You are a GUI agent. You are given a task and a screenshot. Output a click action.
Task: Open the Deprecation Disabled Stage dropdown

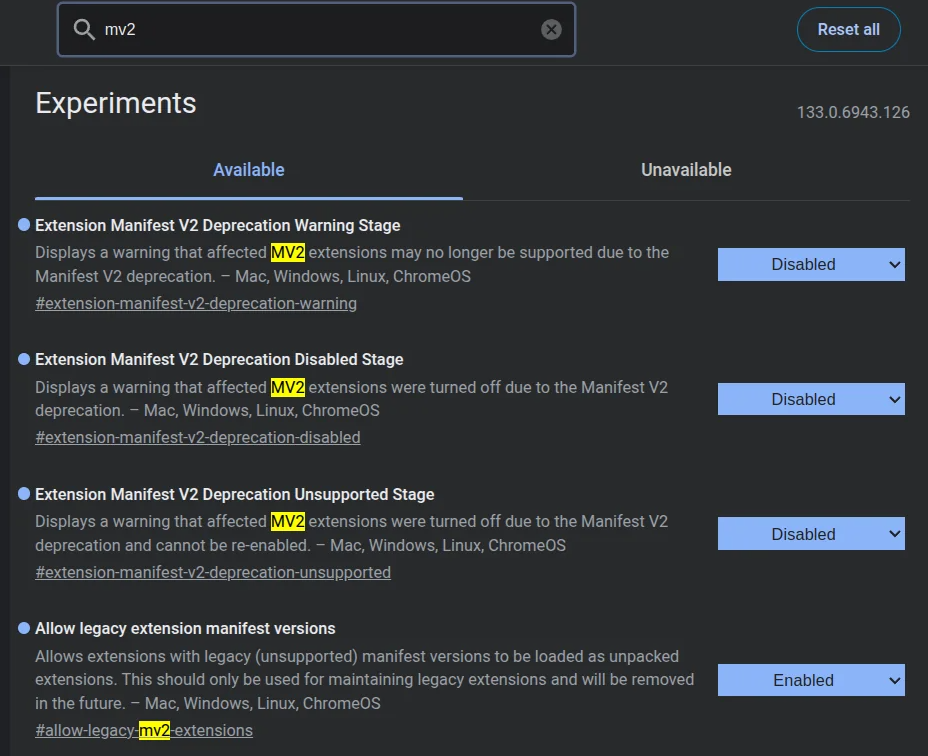pos(810,399)
